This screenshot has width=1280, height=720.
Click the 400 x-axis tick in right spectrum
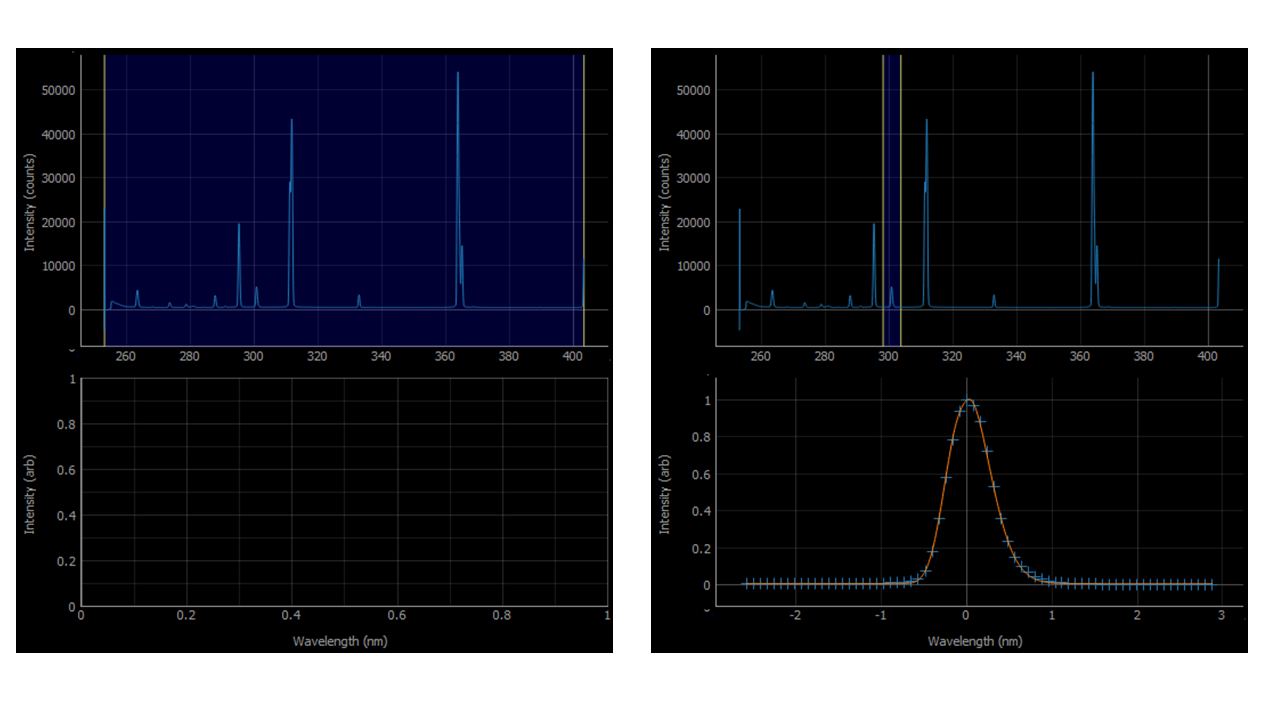coord(1208,356)
